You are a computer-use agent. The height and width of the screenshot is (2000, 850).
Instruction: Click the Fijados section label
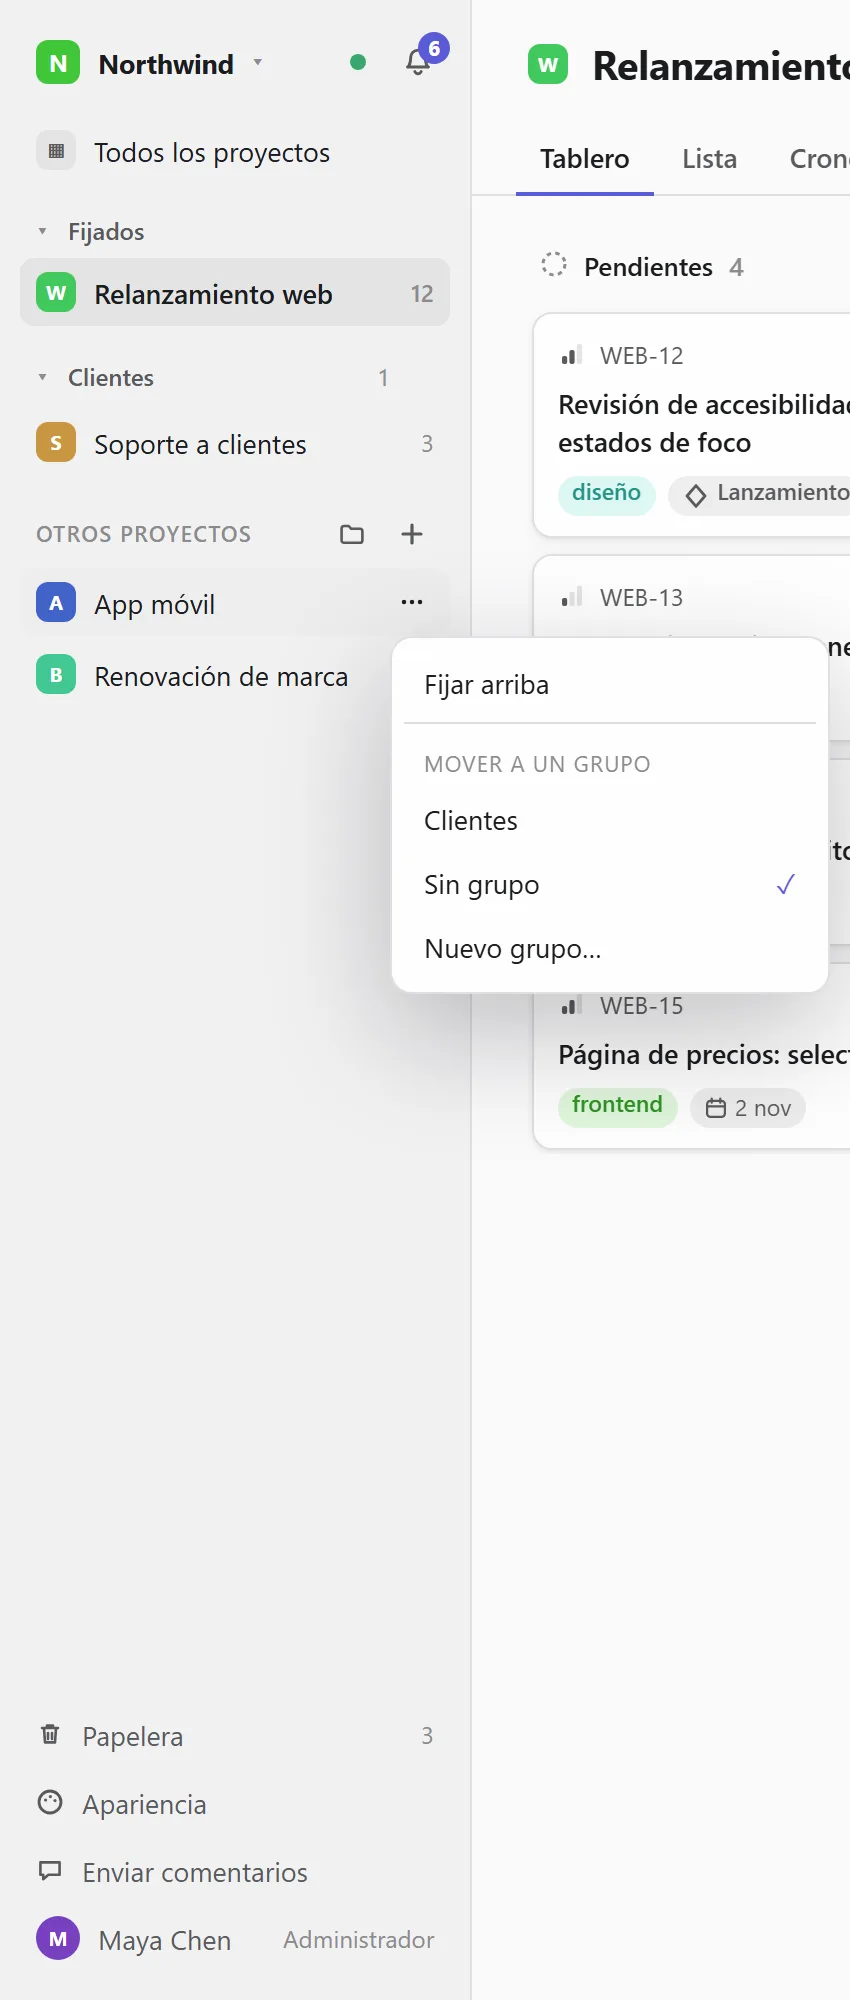tap(106, 232)
